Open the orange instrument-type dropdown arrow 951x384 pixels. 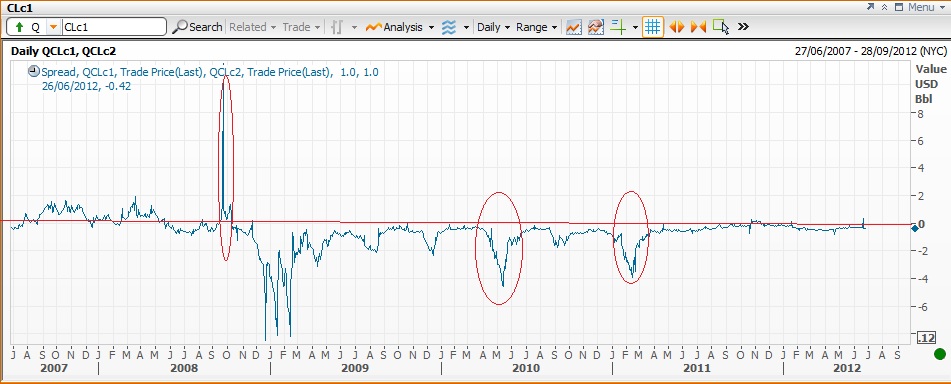53,27
